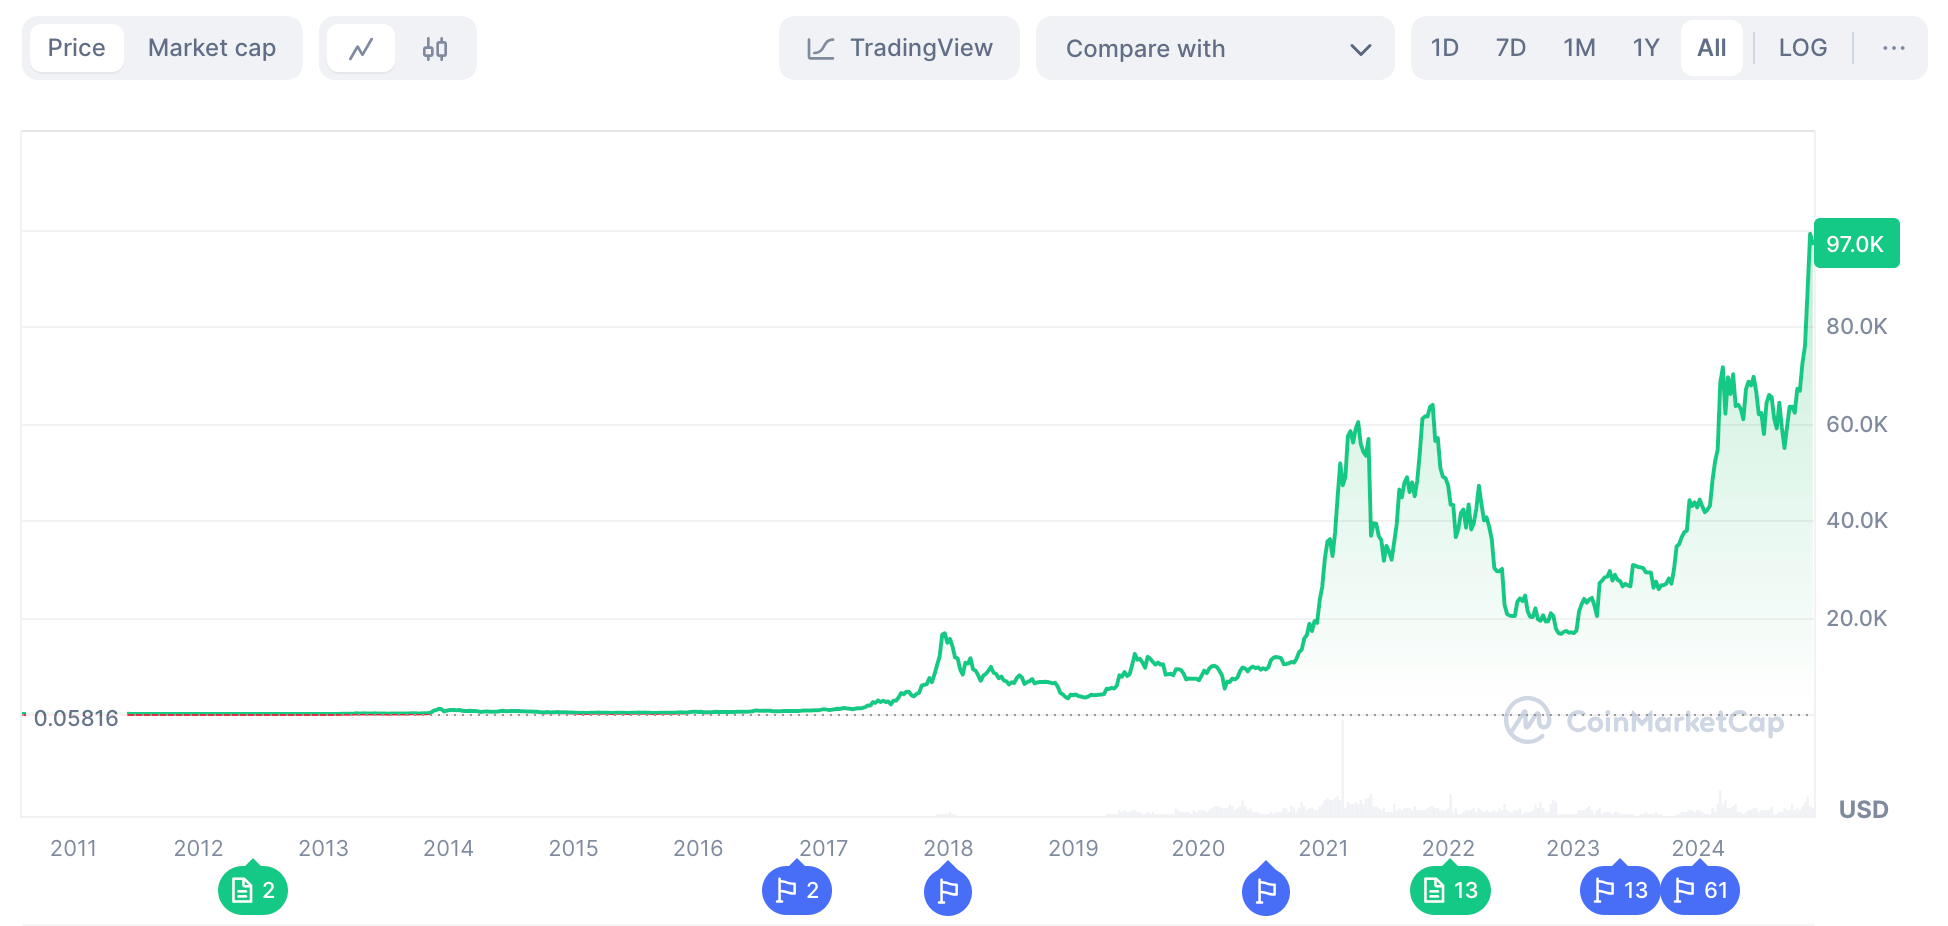Switch to candlestick chart icon
1948x926 pixels.
435,48
